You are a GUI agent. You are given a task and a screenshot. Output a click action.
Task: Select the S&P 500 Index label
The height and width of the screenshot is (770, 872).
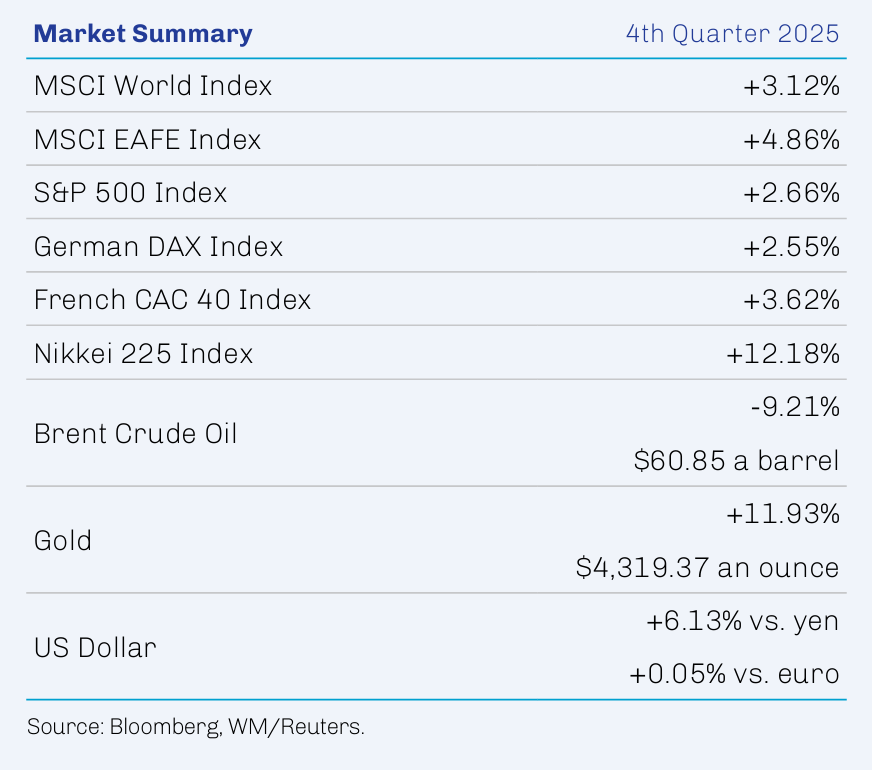click(130, 193)
